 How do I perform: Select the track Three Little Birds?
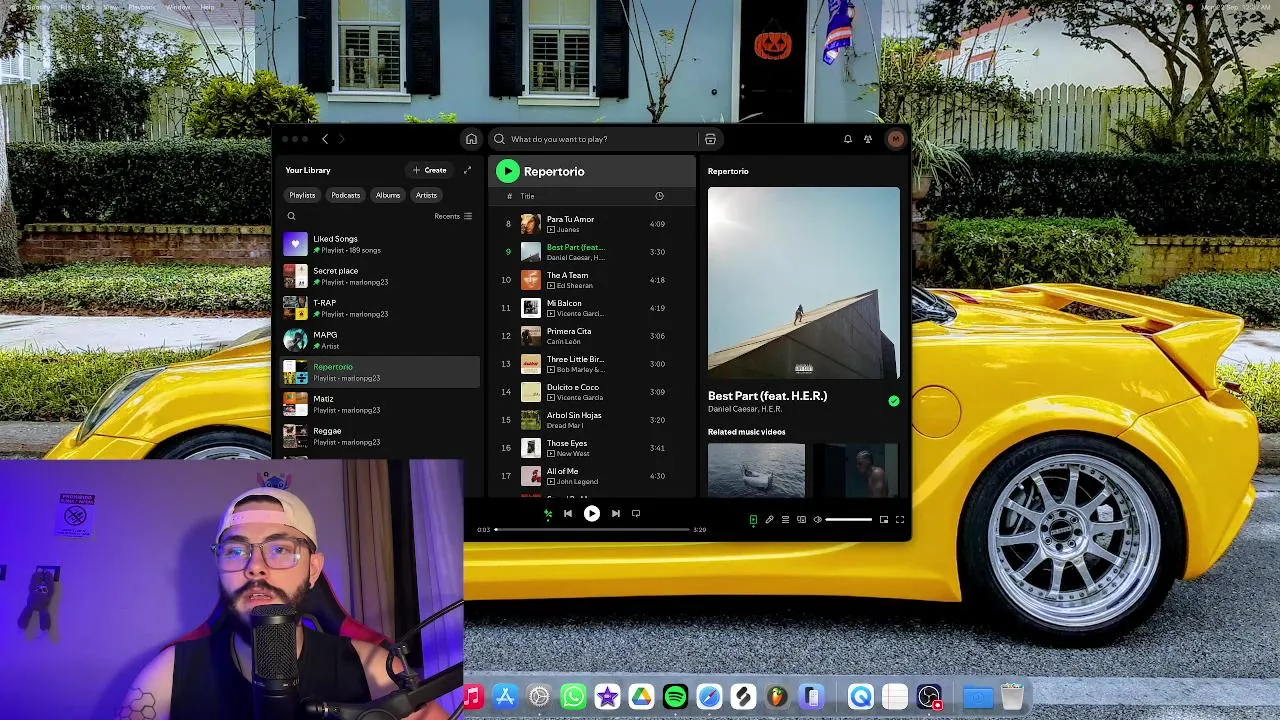(x=591, y=364)
